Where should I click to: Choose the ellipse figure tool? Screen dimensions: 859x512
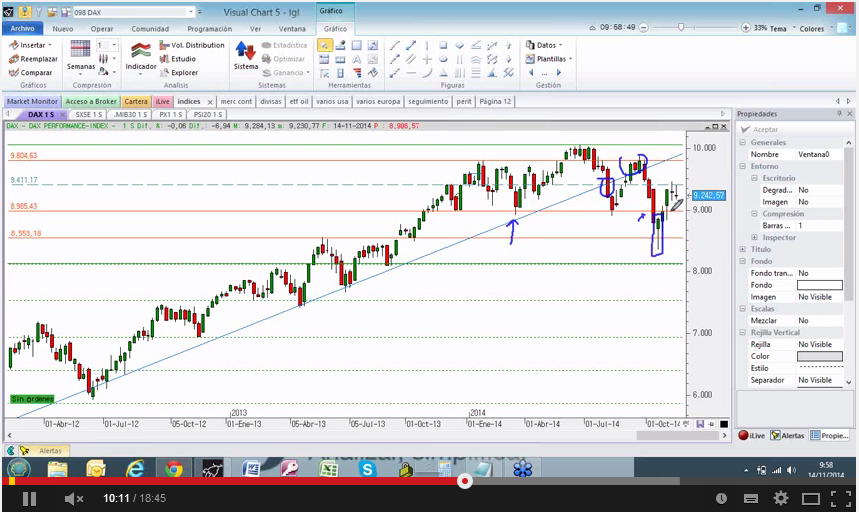coord(443,59)
